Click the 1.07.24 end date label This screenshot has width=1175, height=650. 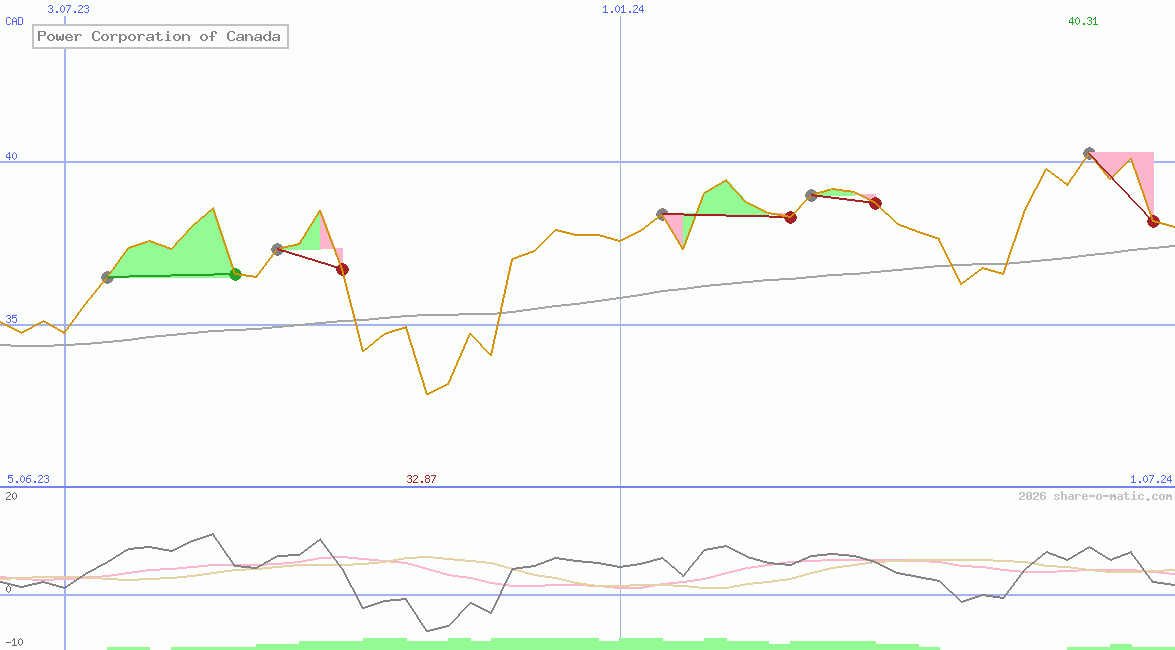click(1151, 479)
